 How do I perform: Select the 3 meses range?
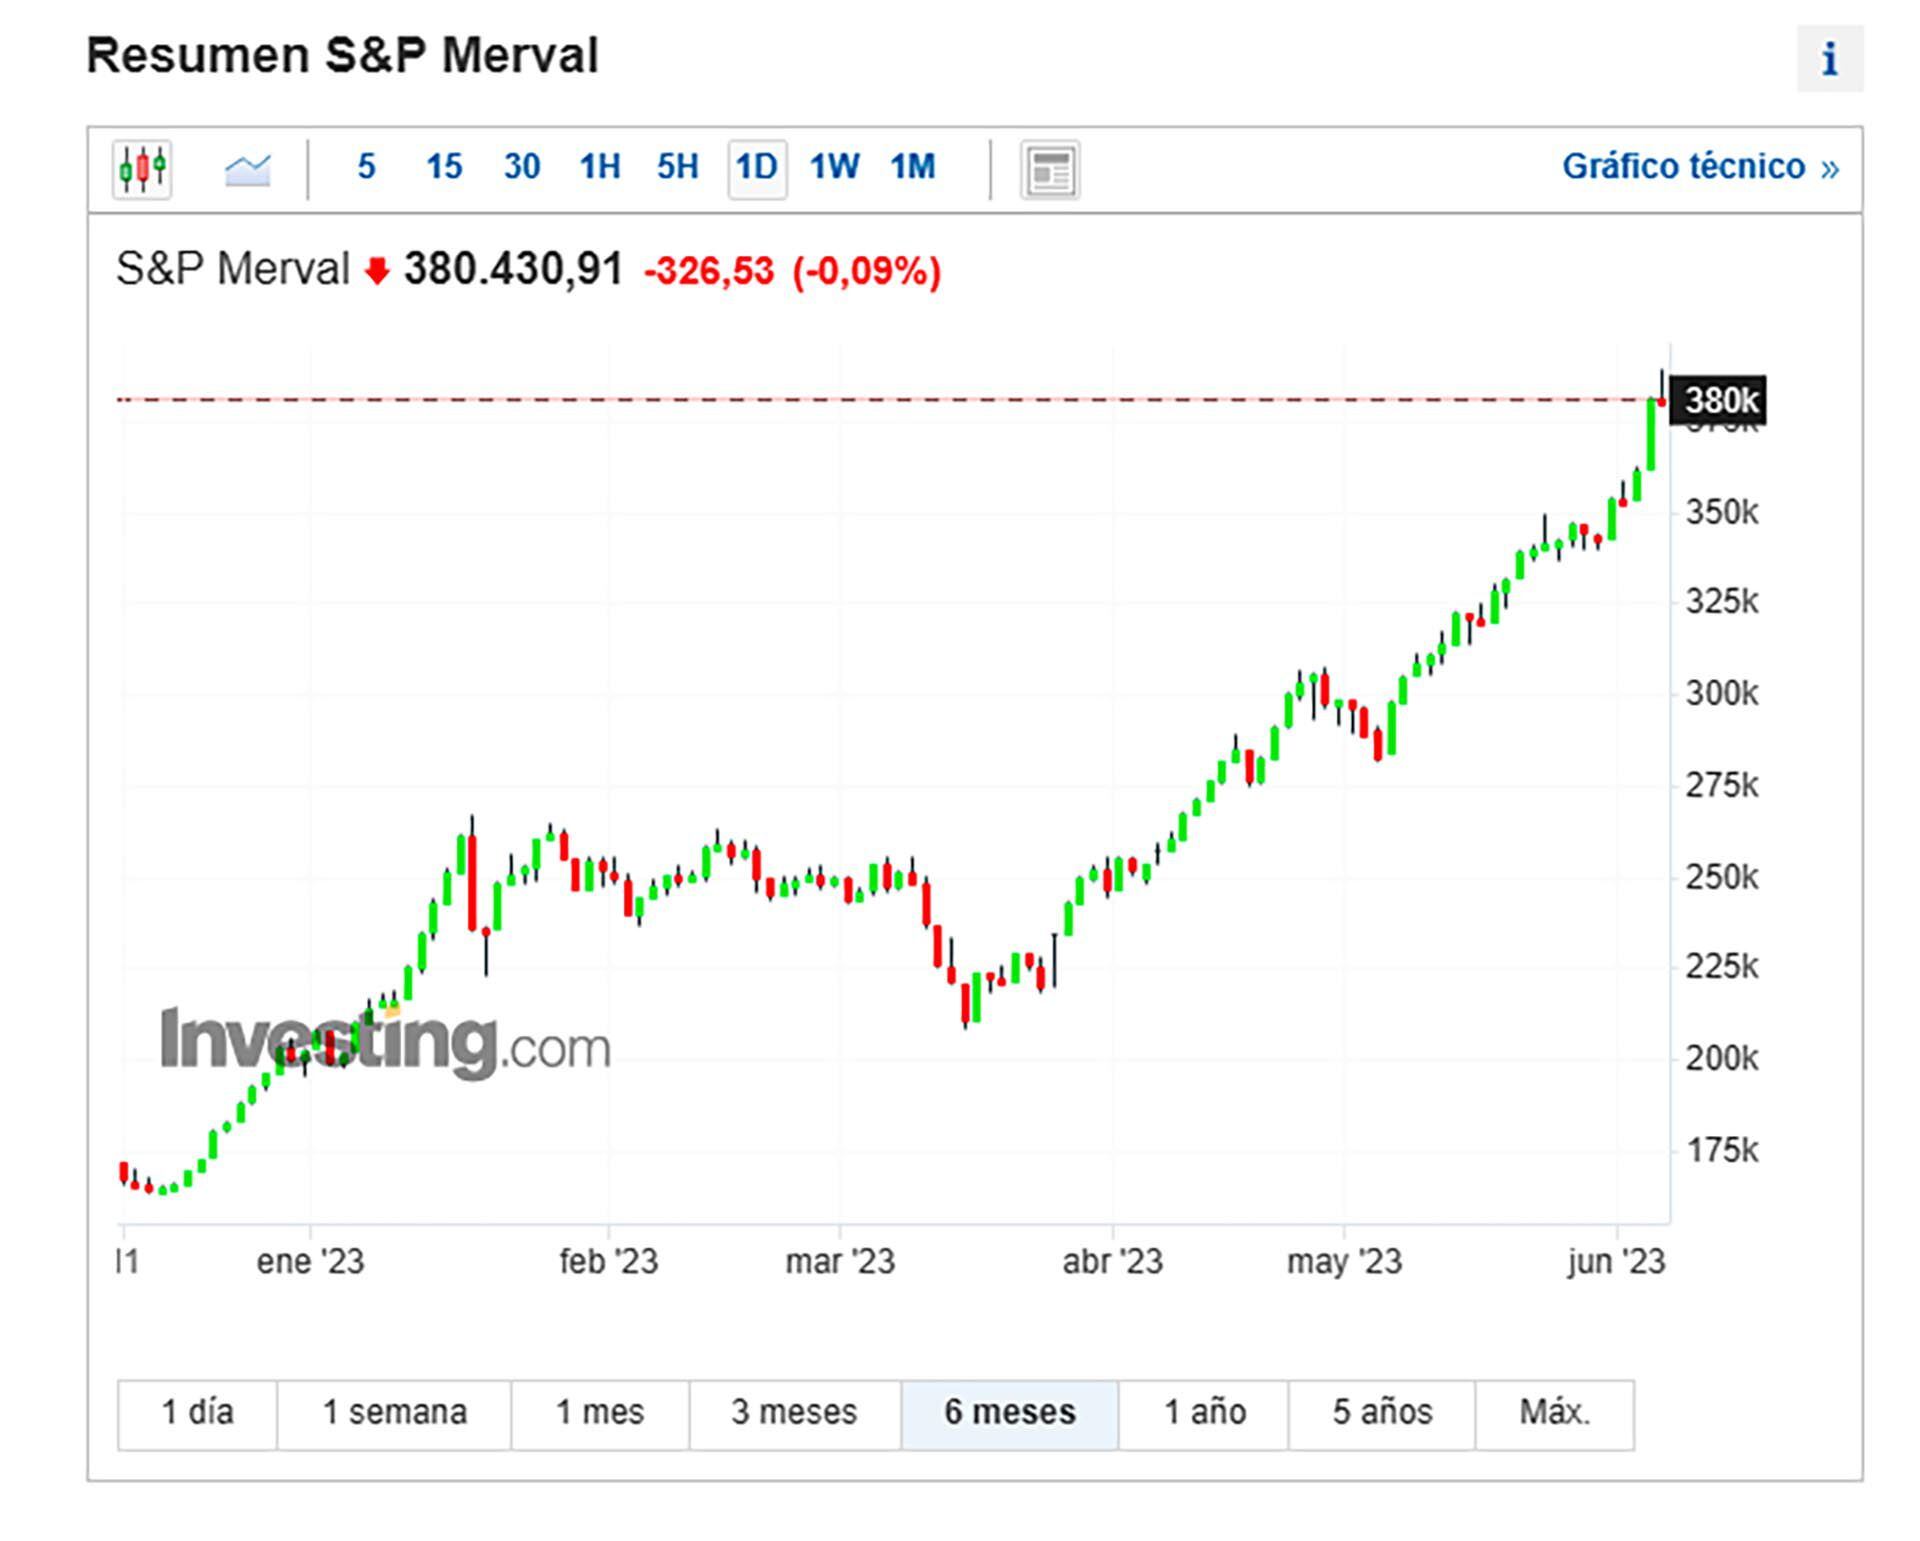794,1413
